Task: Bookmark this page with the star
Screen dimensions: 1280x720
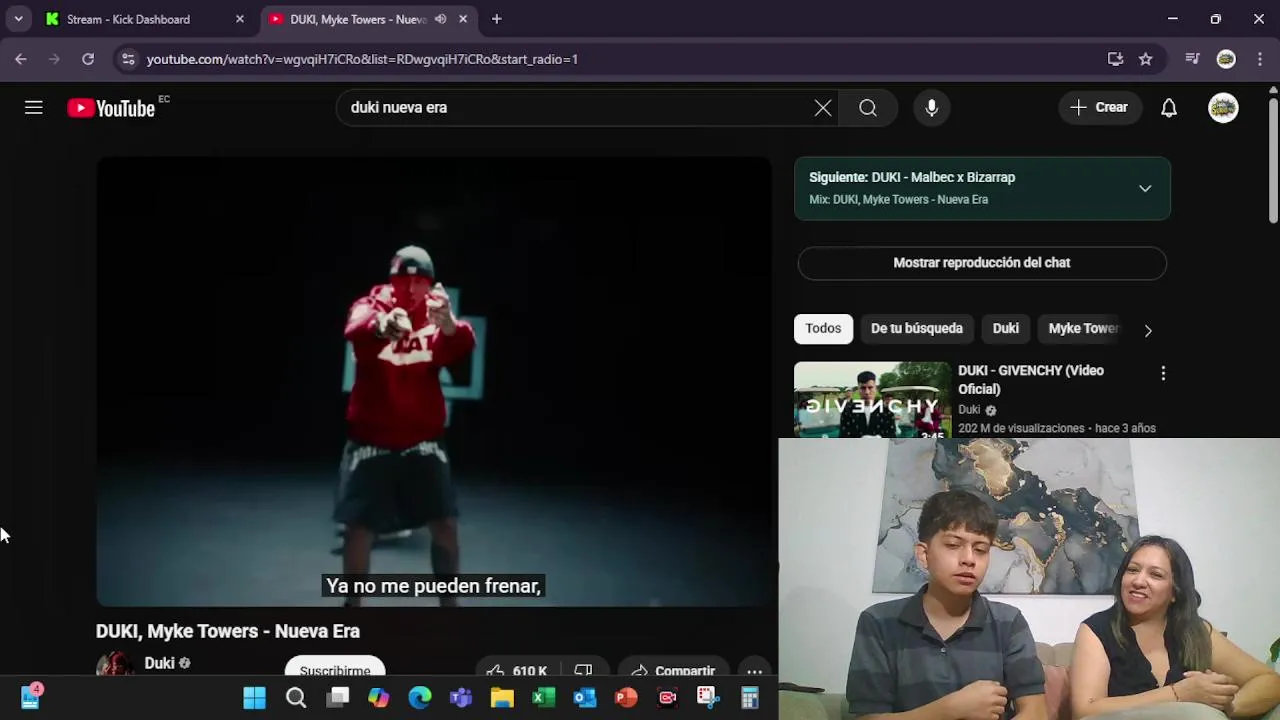Action: [x=1146, y=59]
